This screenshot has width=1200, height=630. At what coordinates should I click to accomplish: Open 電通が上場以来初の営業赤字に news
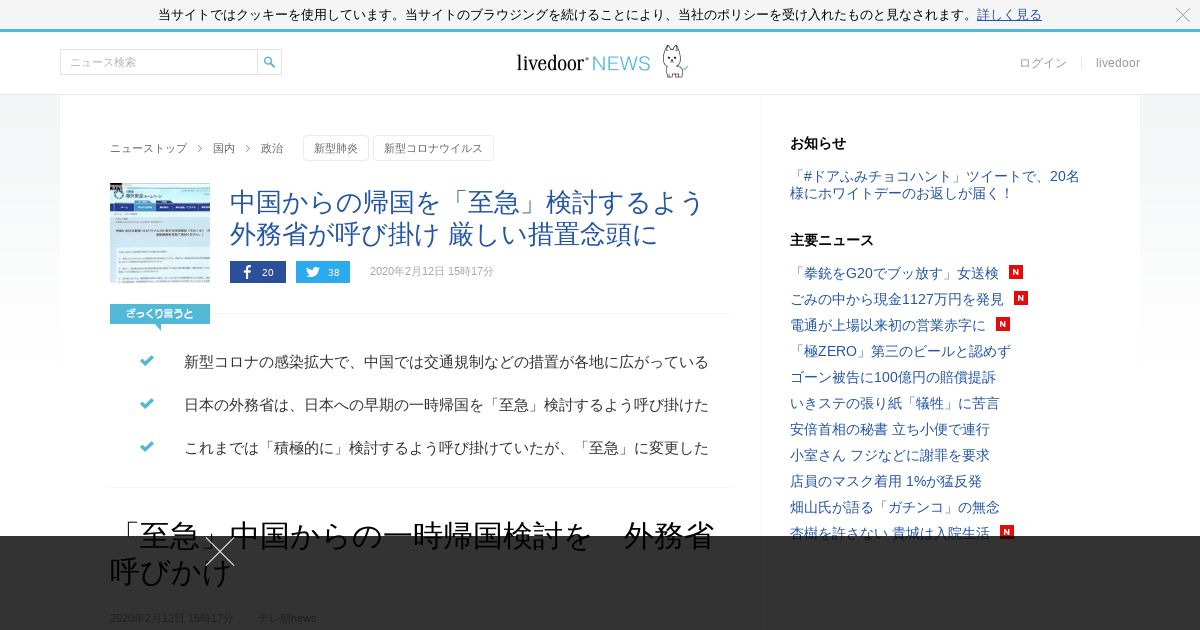(888, 325)
